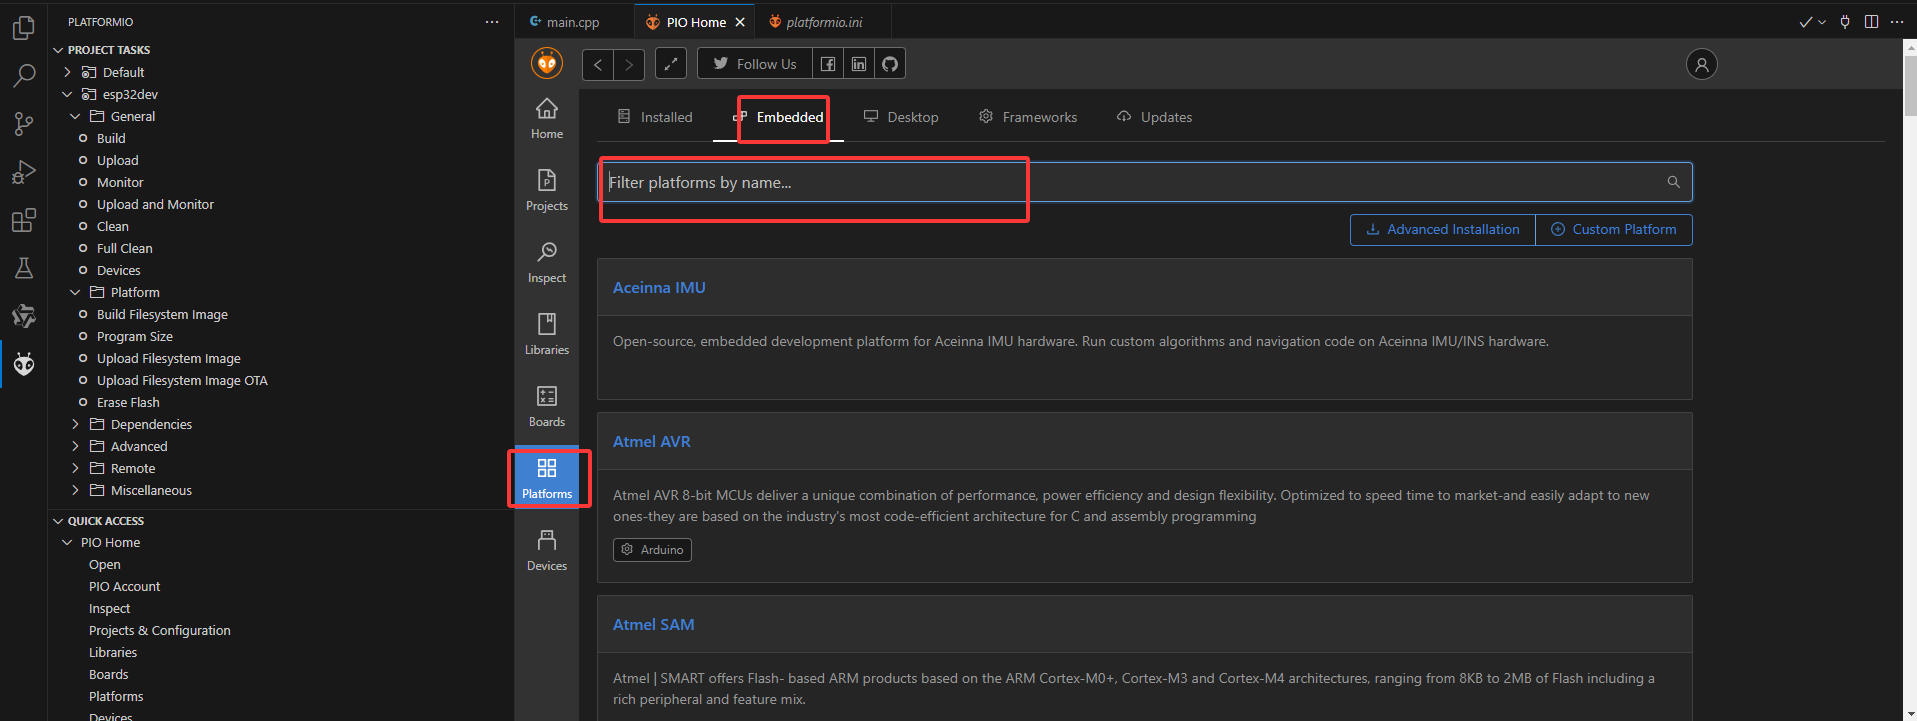Screen dimensions: 1917x721
Task: Click the split editor icon
Action: [x=1871, y=22]
